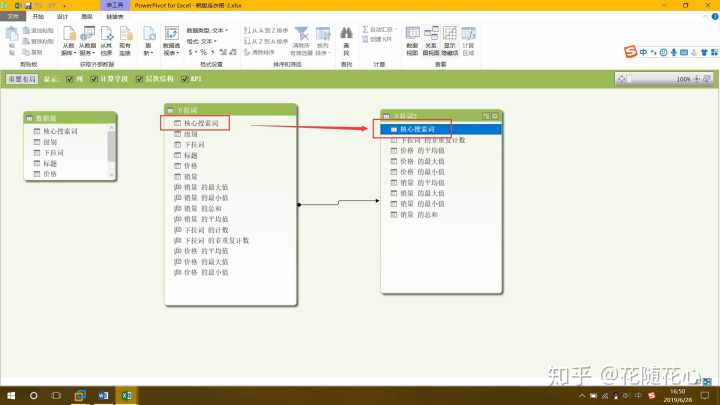
Task: Click the scroll-down arrow in the left table
Action: tap(111, 175)
